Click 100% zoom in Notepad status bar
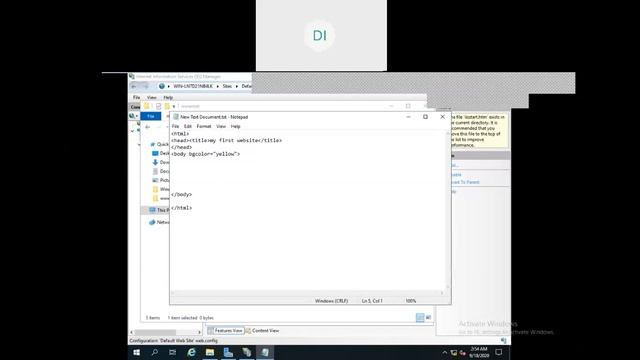640x360 pixels. [411, 301]
